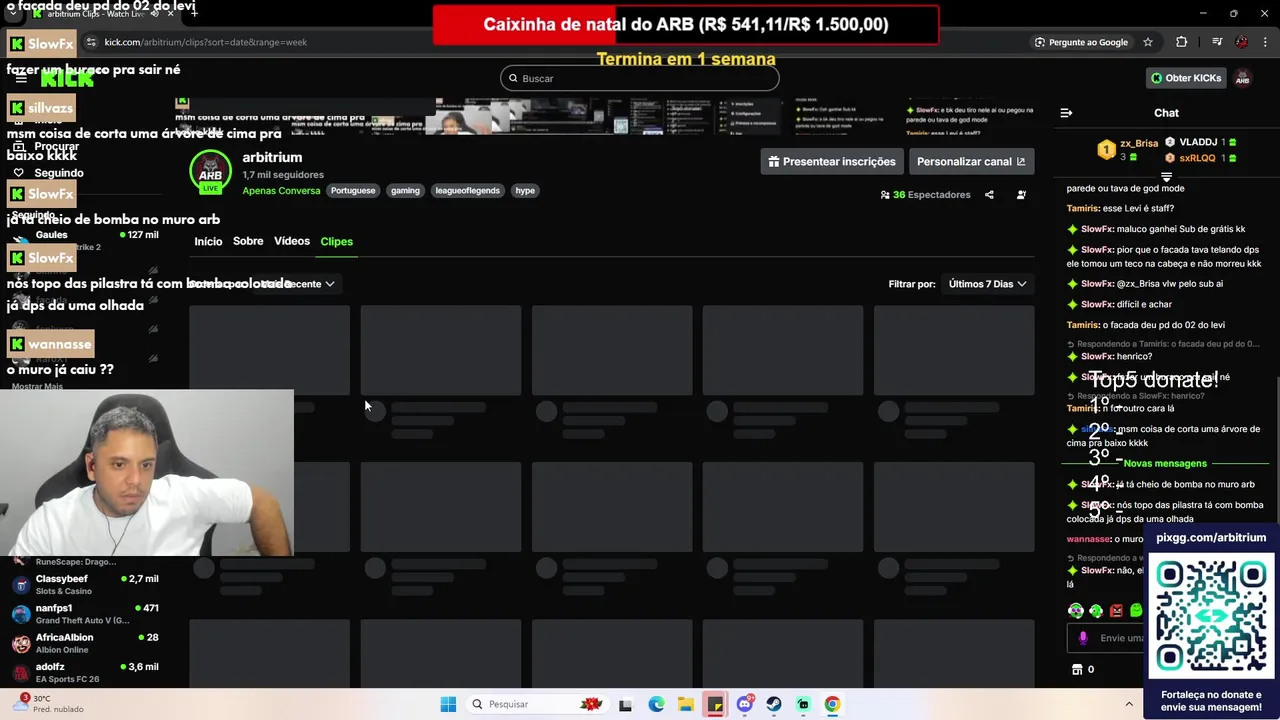Click the Kick logo

click(66, 78)
